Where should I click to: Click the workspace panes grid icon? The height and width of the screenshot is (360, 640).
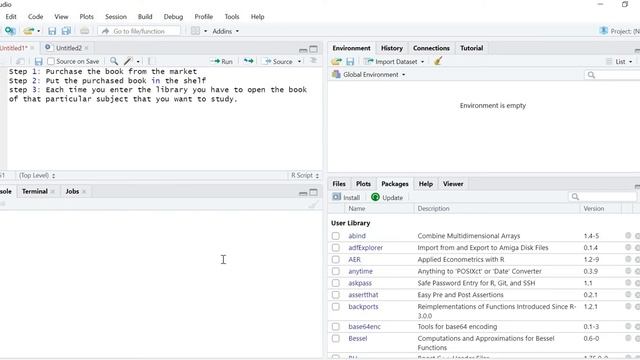tap(196, 31)
